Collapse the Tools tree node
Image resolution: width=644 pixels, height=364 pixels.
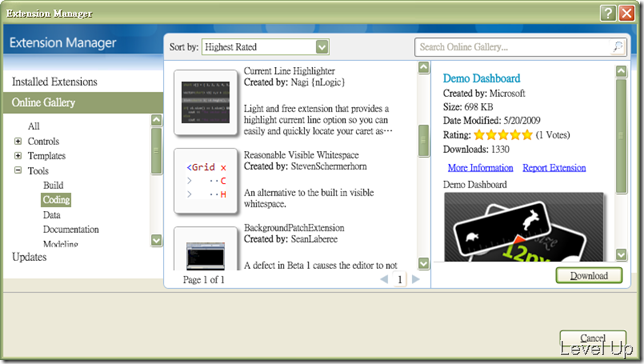[18, 170]
